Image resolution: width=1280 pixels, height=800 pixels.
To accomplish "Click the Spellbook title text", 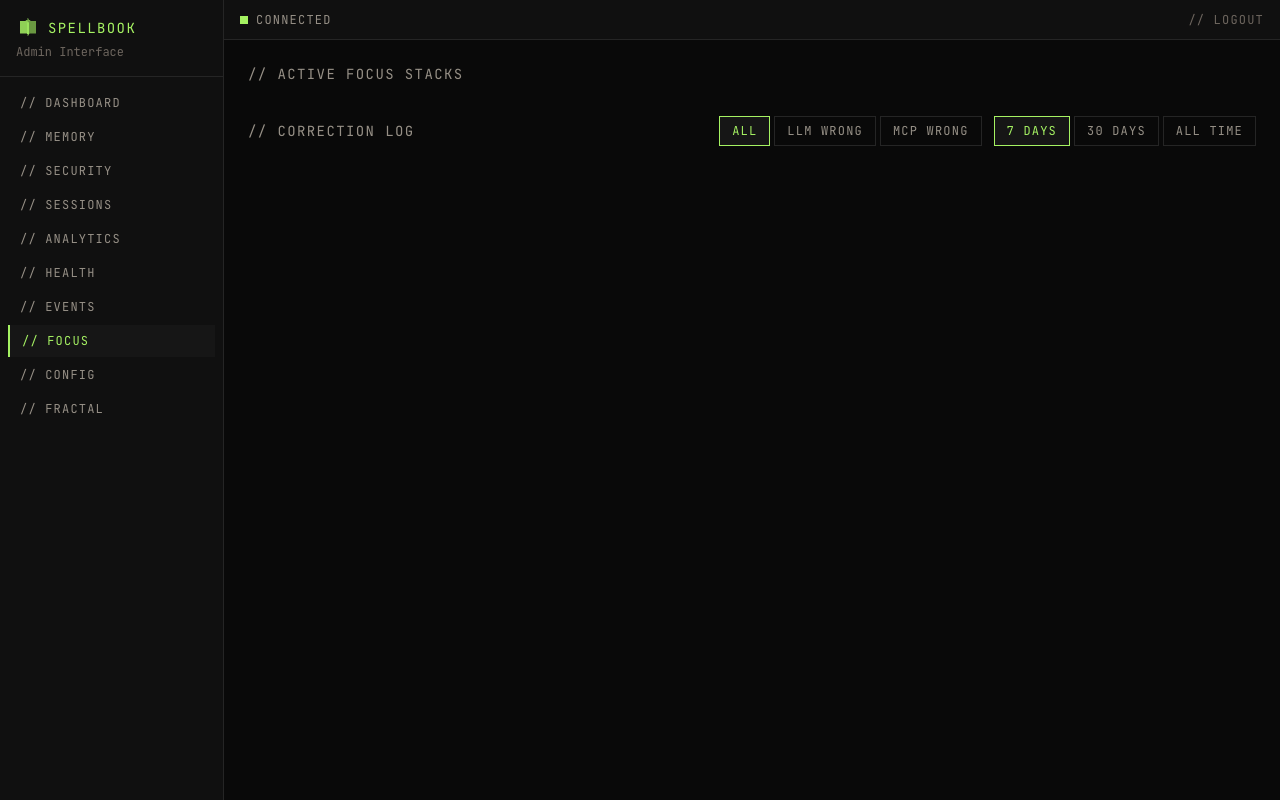I will click(92, 29).
